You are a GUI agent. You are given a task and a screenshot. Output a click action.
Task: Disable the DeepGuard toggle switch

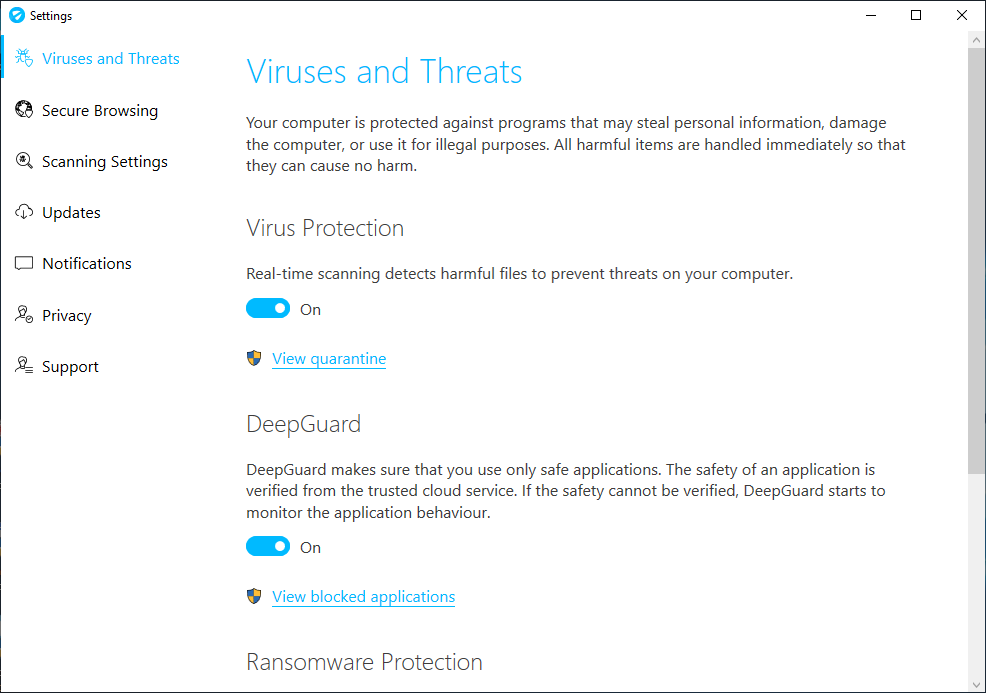pos(268,547)
